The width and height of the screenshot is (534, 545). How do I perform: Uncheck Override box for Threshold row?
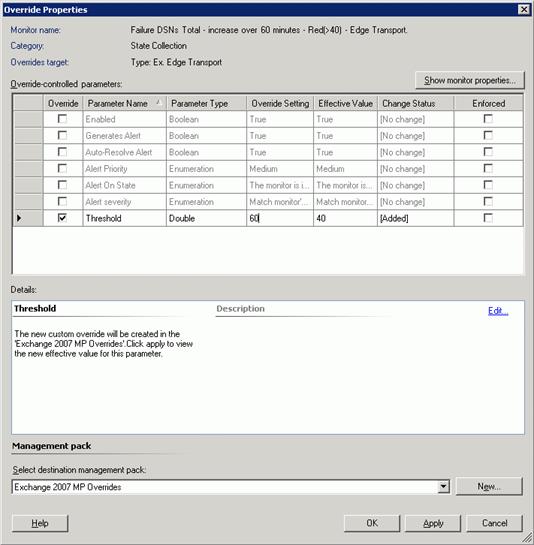click(x=62, y=218)
